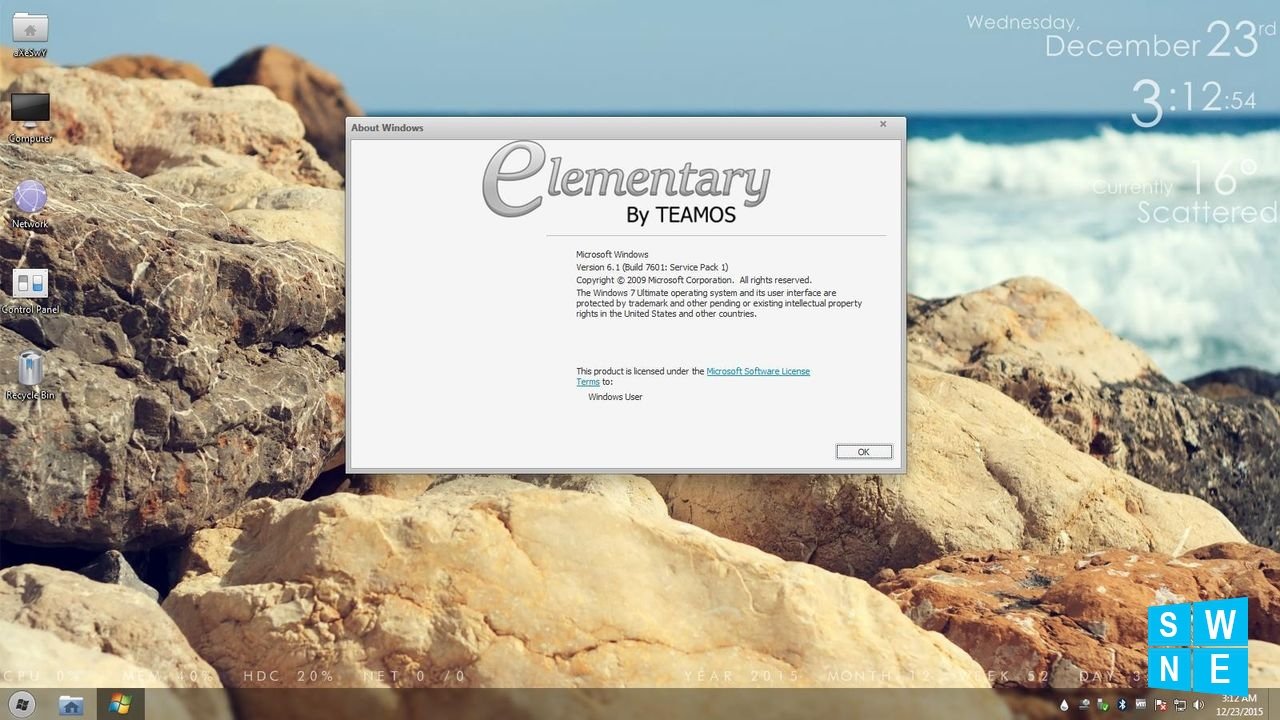Click the 'HDC 20%' desktop meter

click(289, 677)
